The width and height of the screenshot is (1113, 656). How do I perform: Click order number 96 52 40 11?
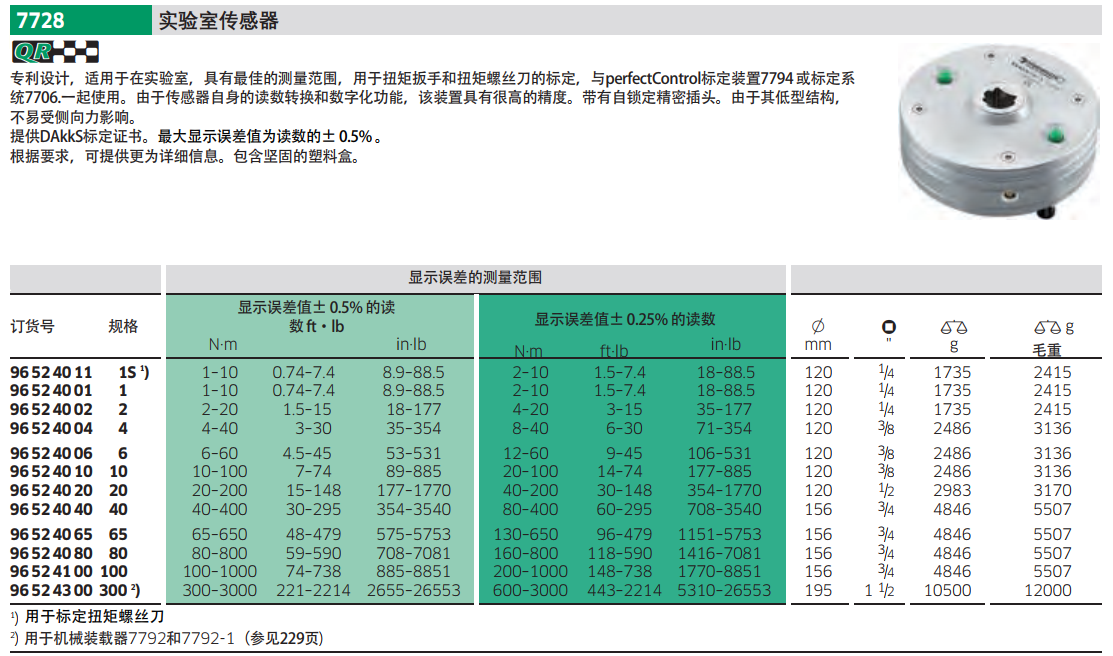pyautogui.click(x=50, y=372)
